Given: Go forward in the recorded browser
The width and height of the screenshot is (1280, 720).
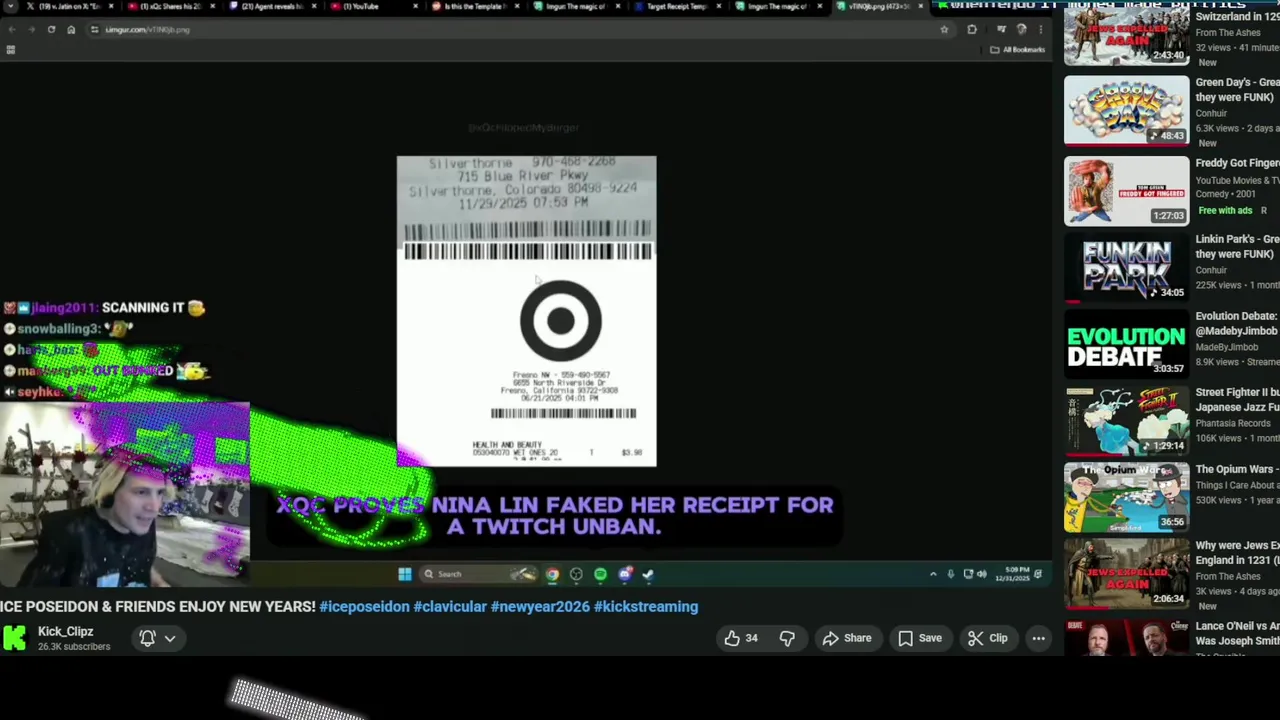Looking at the screenshot, I should click(x=31, y=29).
